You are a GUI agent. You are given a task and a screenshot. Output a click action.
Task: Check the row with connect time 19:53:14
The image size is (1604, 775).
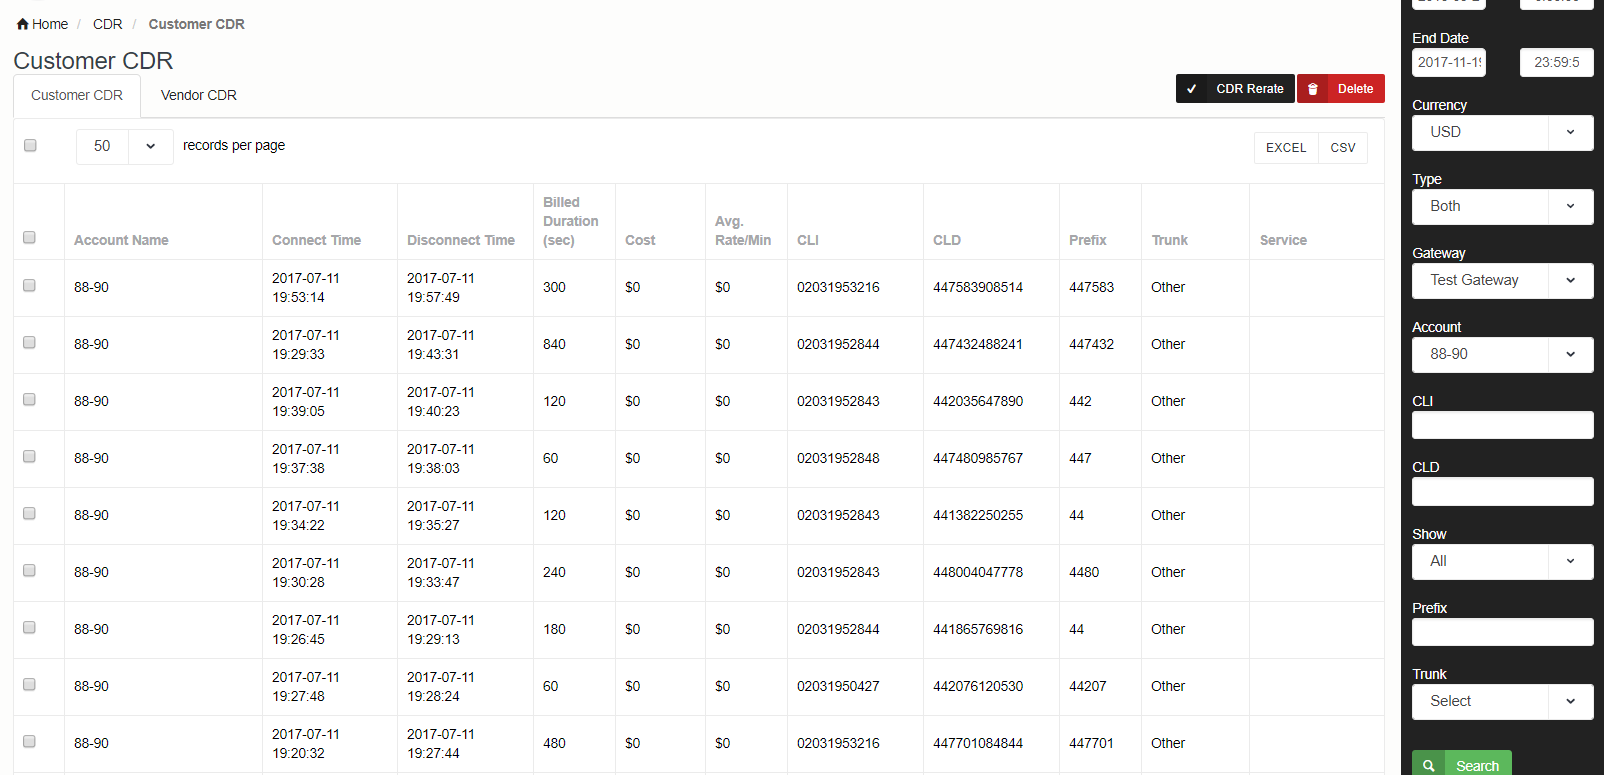pos(29,286)
